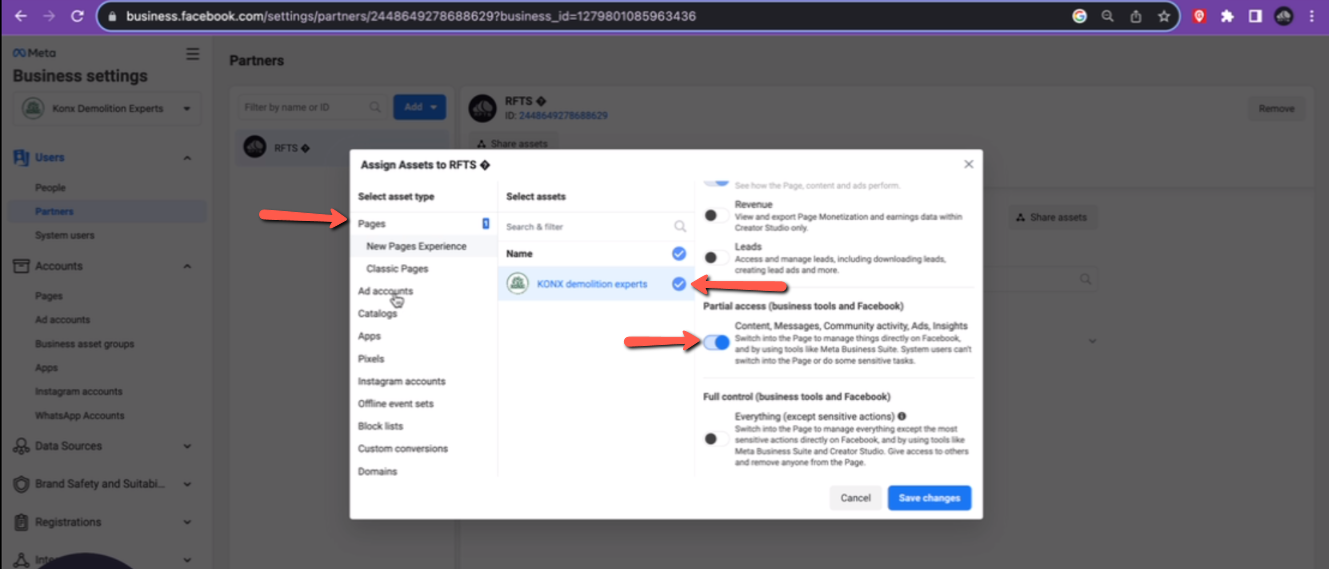Close the Assign Assets dialog
The width and height of the screenshot is (1329, 569).
tap(968, 164)
